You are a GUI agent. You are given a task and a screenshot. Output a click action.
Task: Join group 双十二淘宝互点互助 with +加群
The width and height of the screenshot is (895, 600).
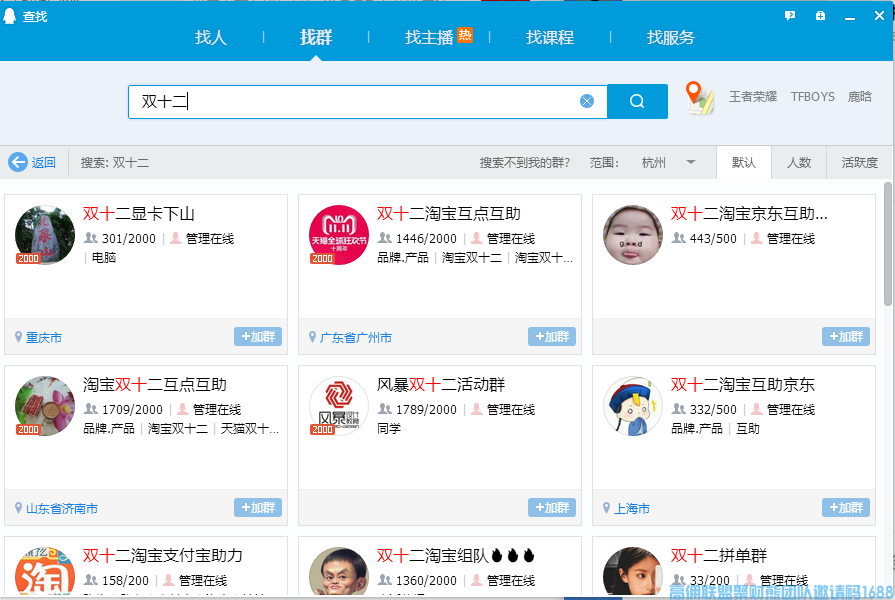(x=552, y=337)
